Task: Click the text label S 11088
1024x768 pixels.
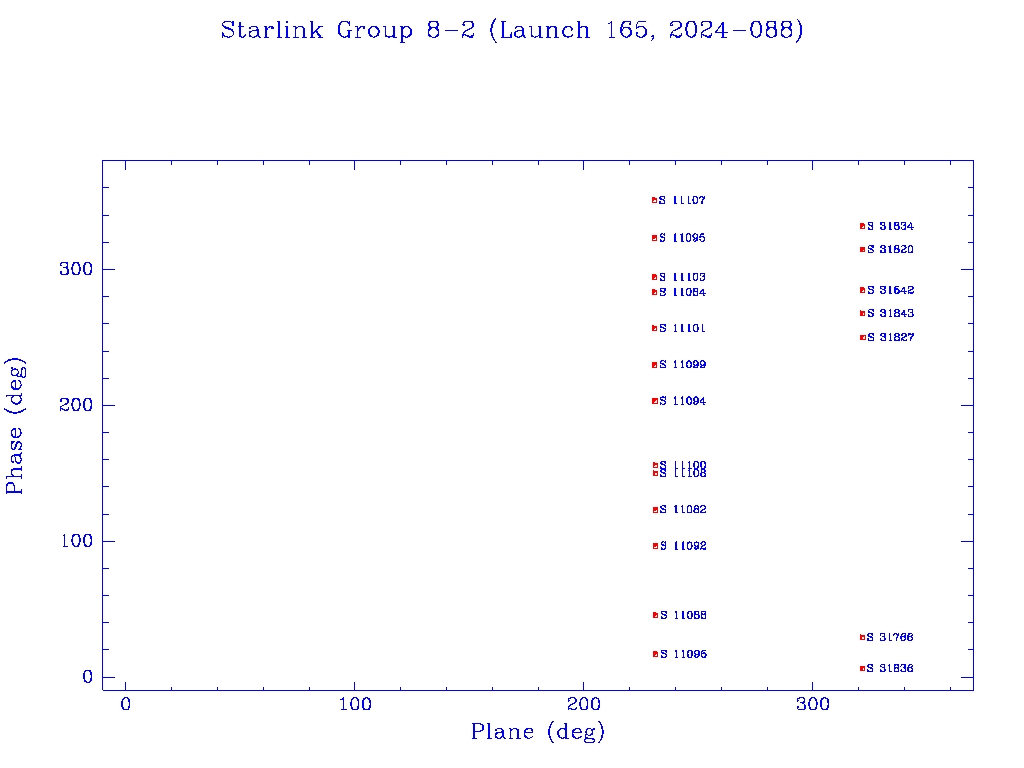Action: (684, 616)
